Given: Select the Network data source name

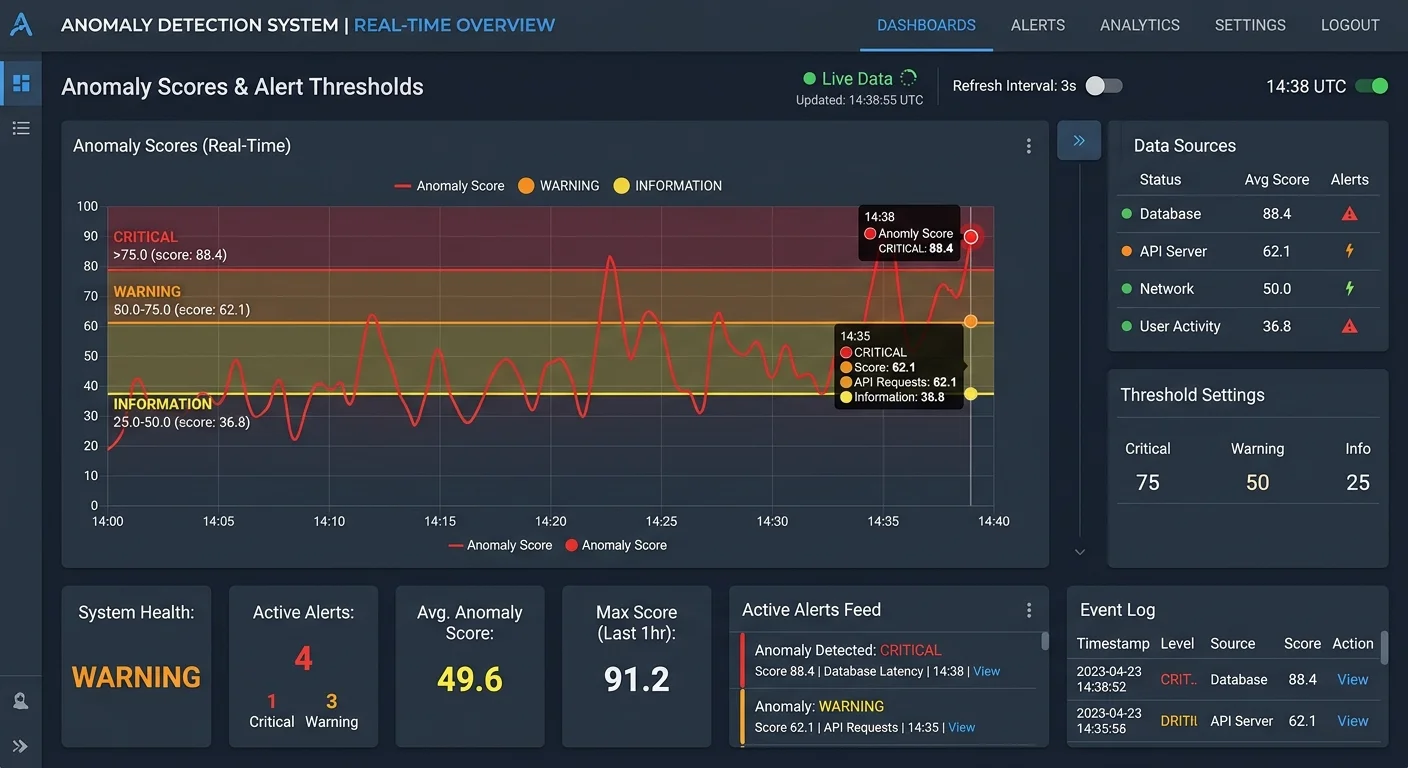Looking at the screenshot, I should pyautogui.click(x=1166, y=288).
